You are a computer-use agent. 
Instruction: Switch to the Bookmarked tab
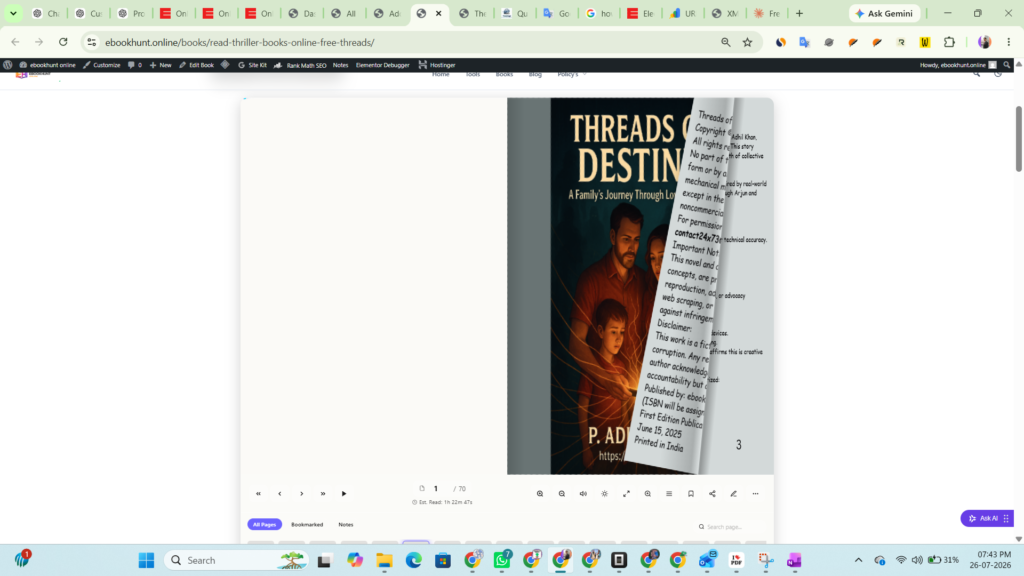point(307,524)
